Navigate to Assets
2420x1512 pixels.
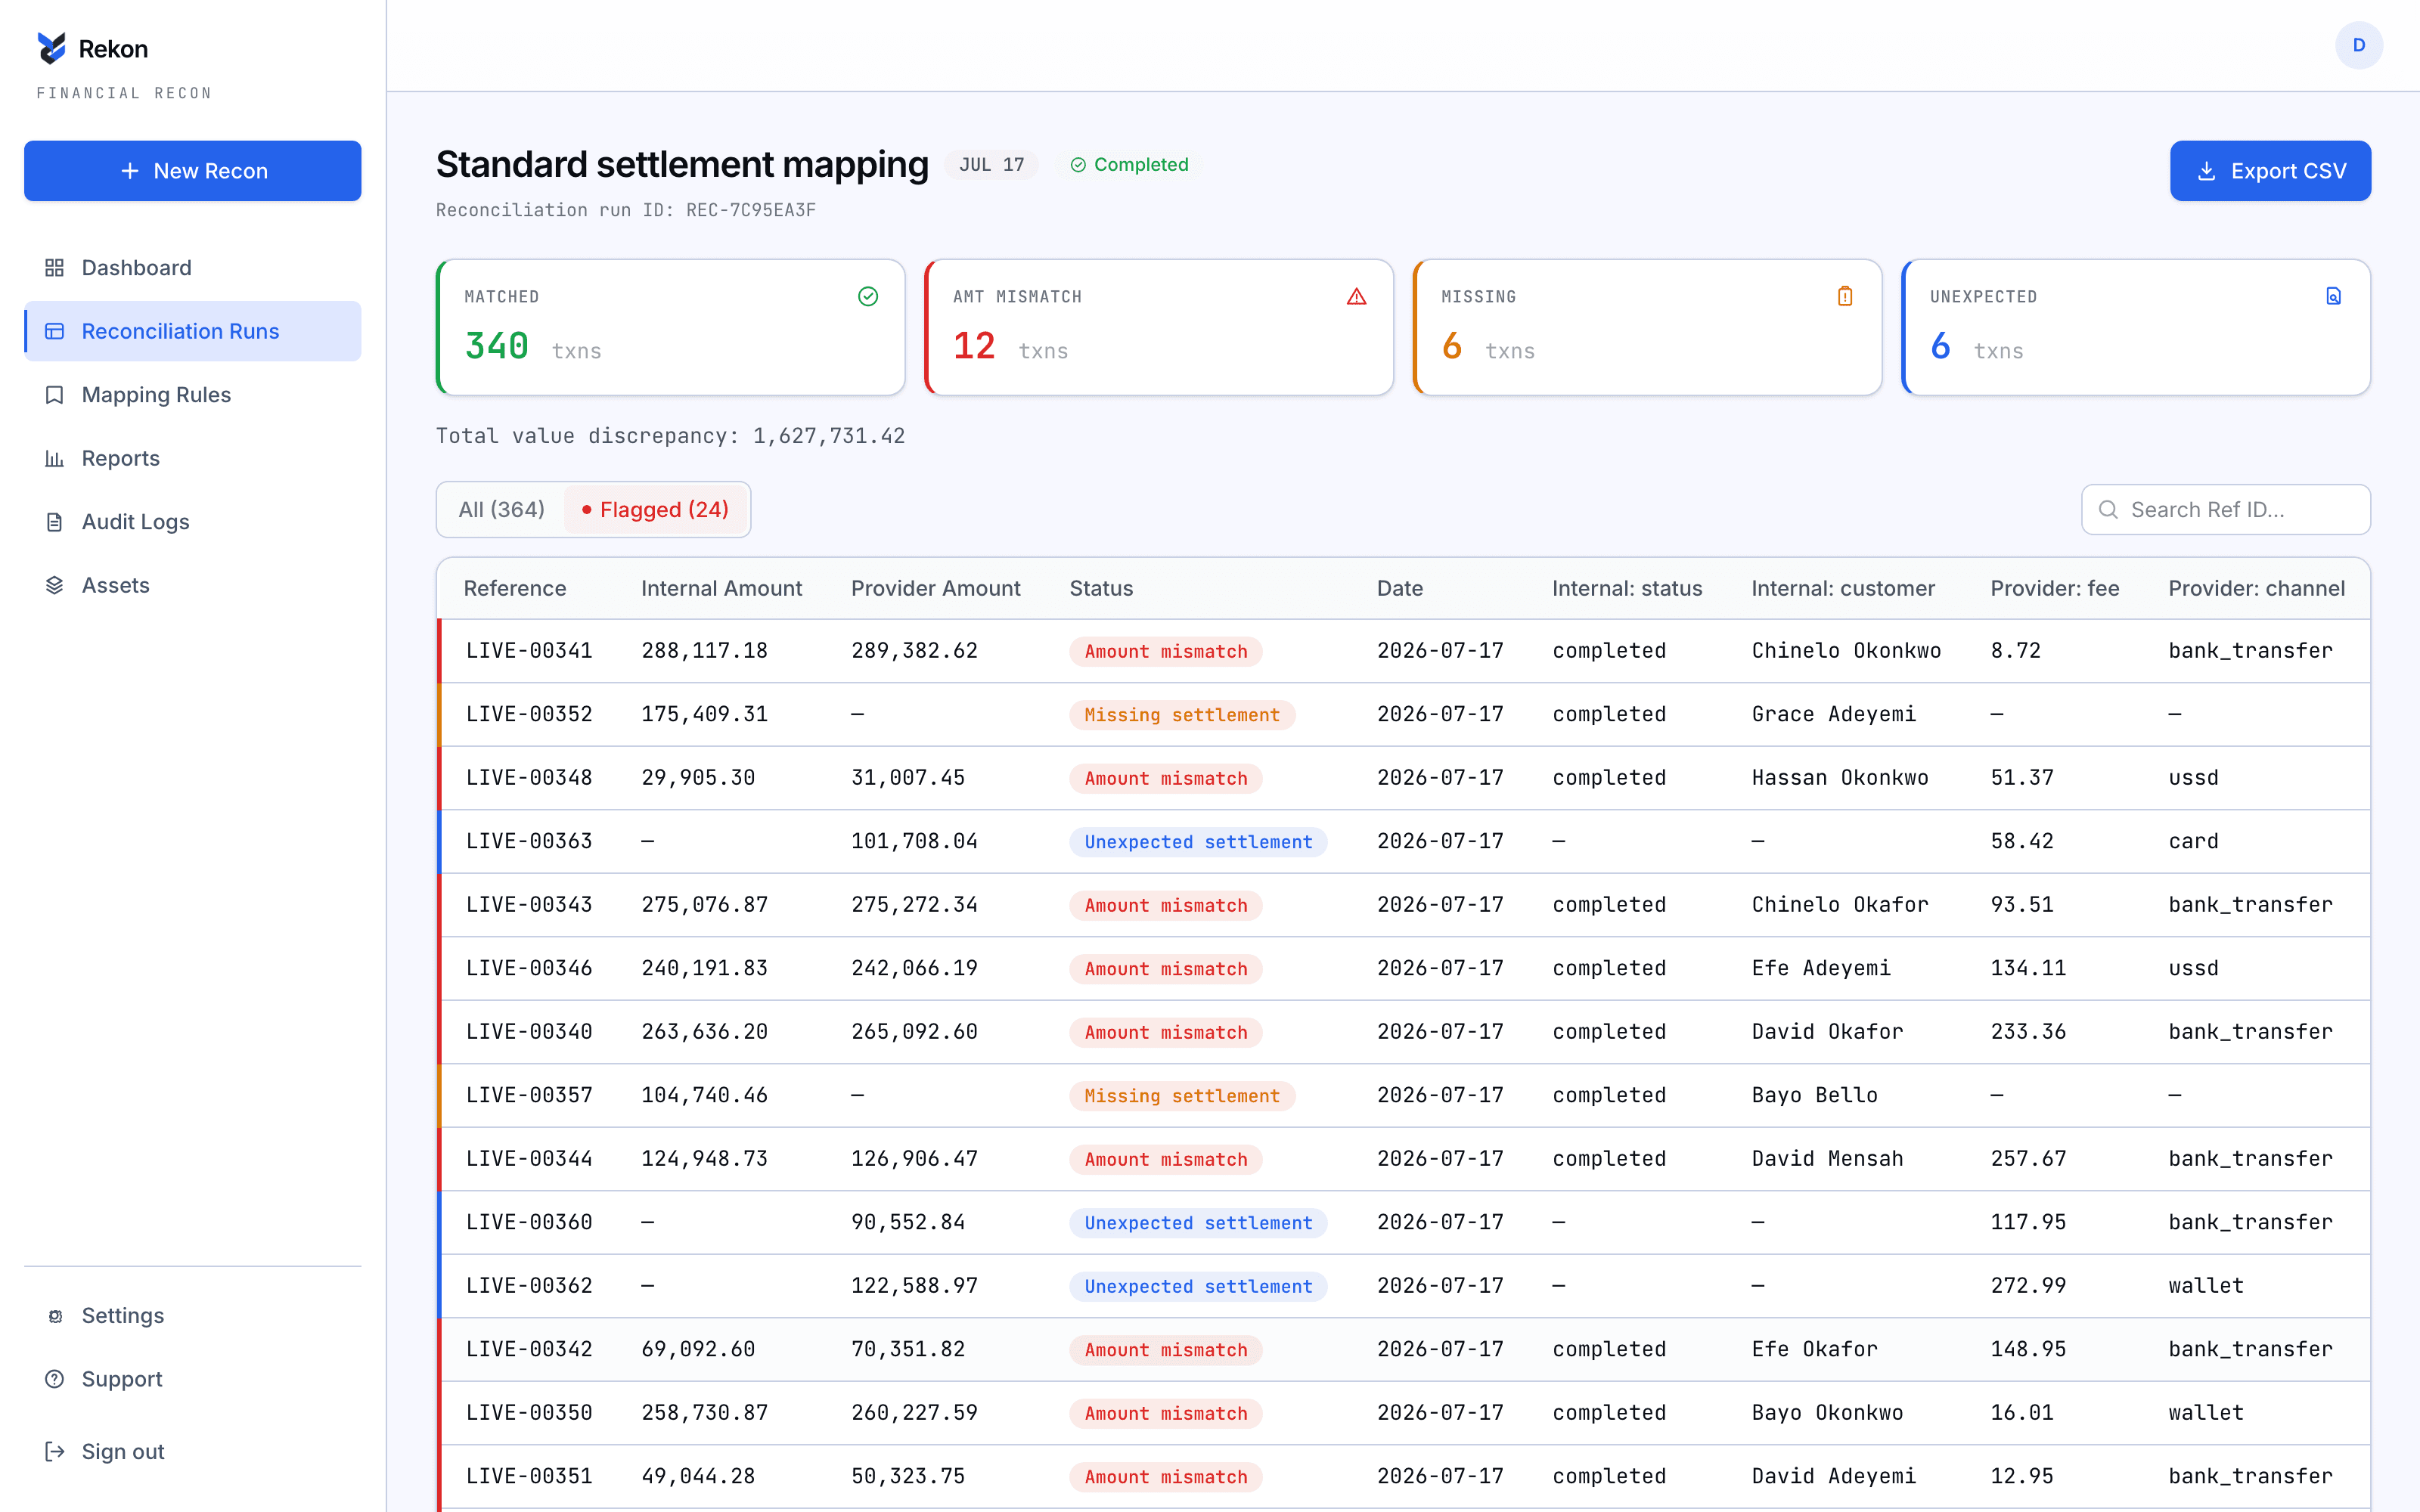pos(193,585)
